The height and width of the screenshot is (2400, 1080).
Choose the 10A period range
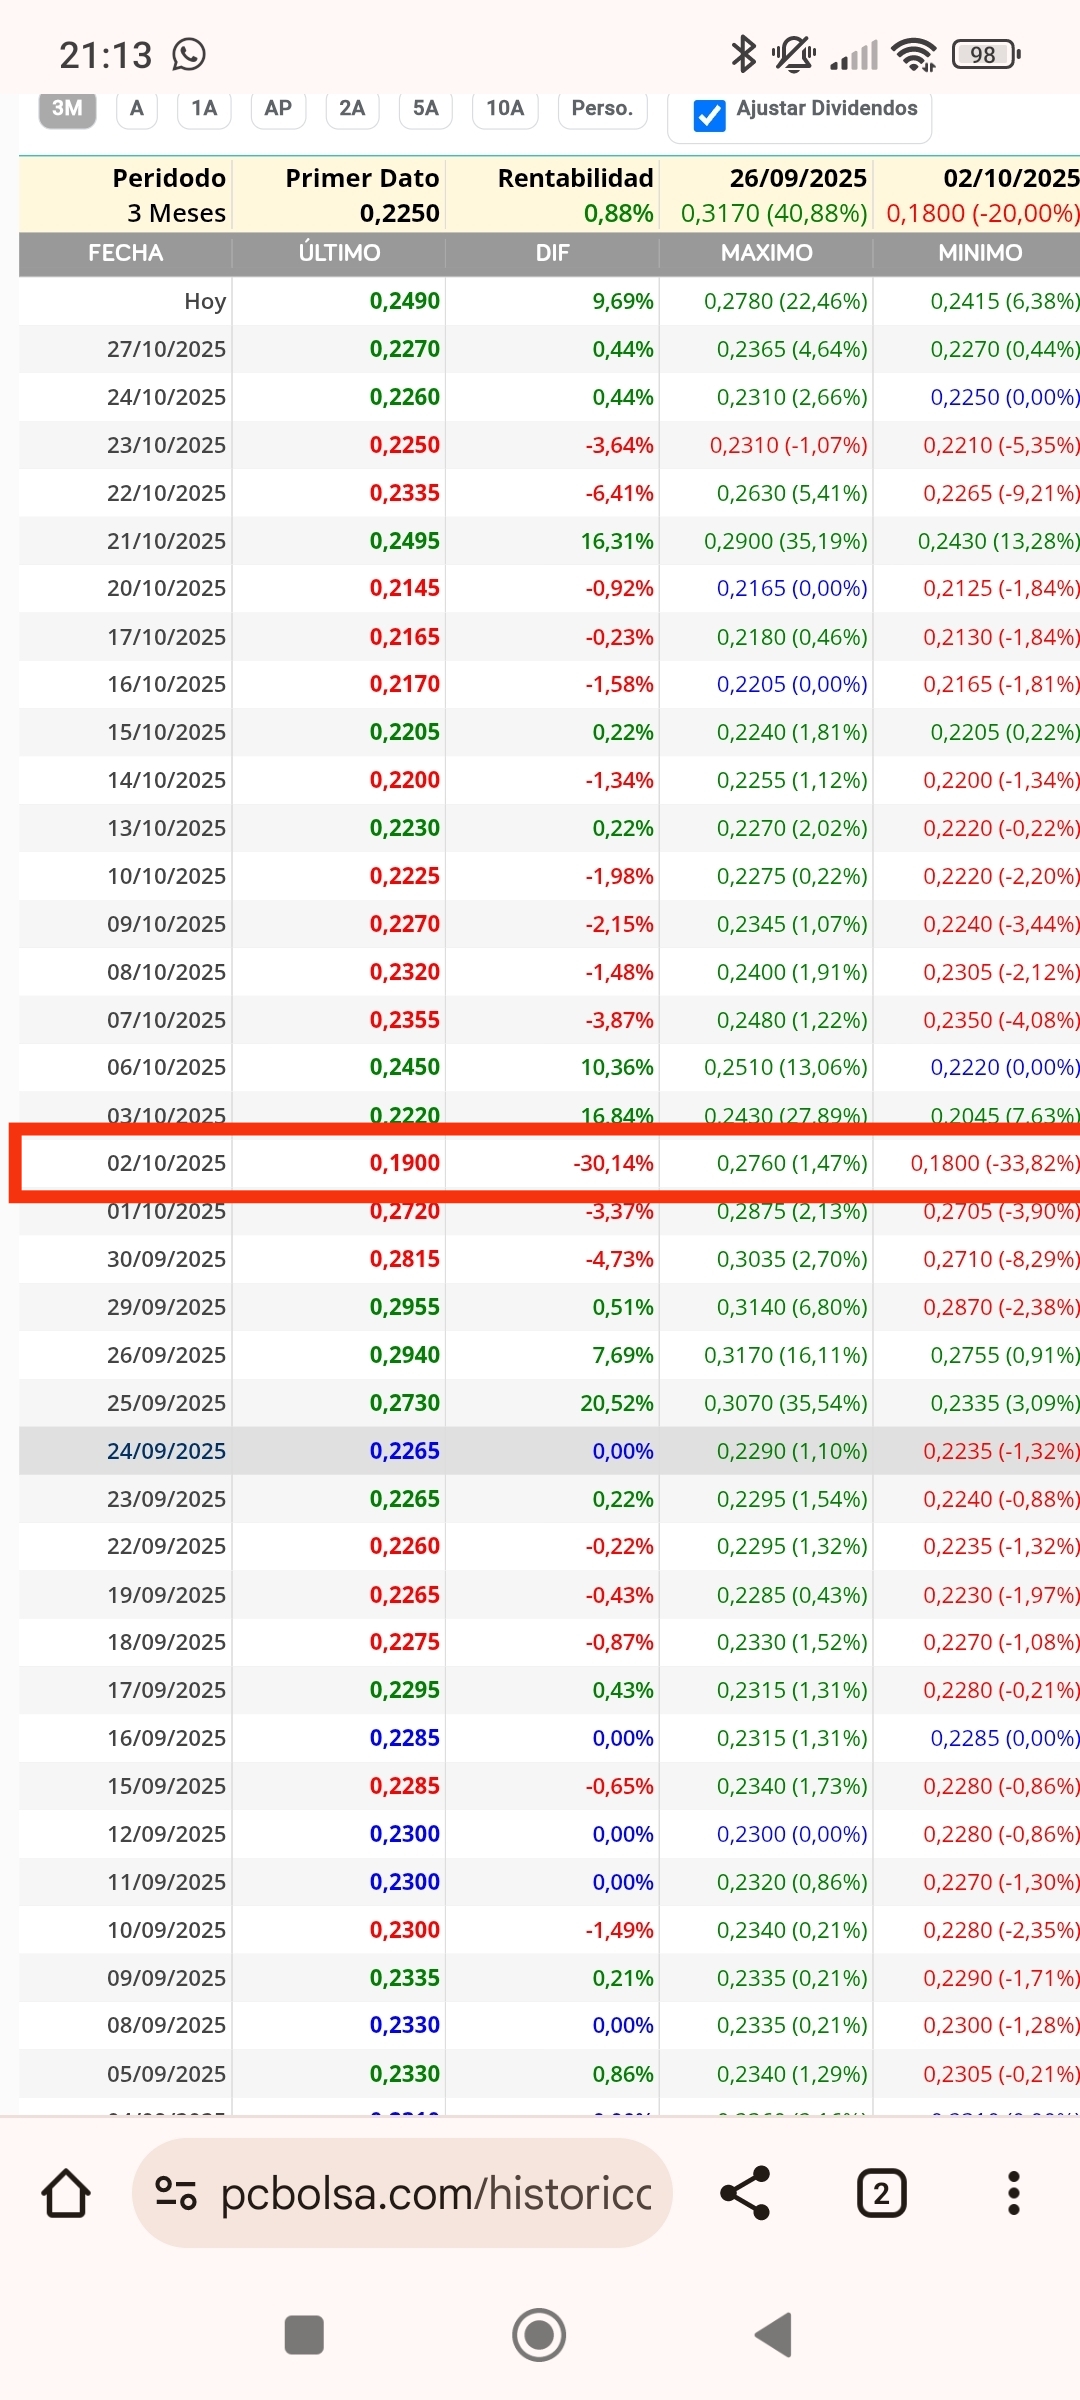click(x=505, y=108)
